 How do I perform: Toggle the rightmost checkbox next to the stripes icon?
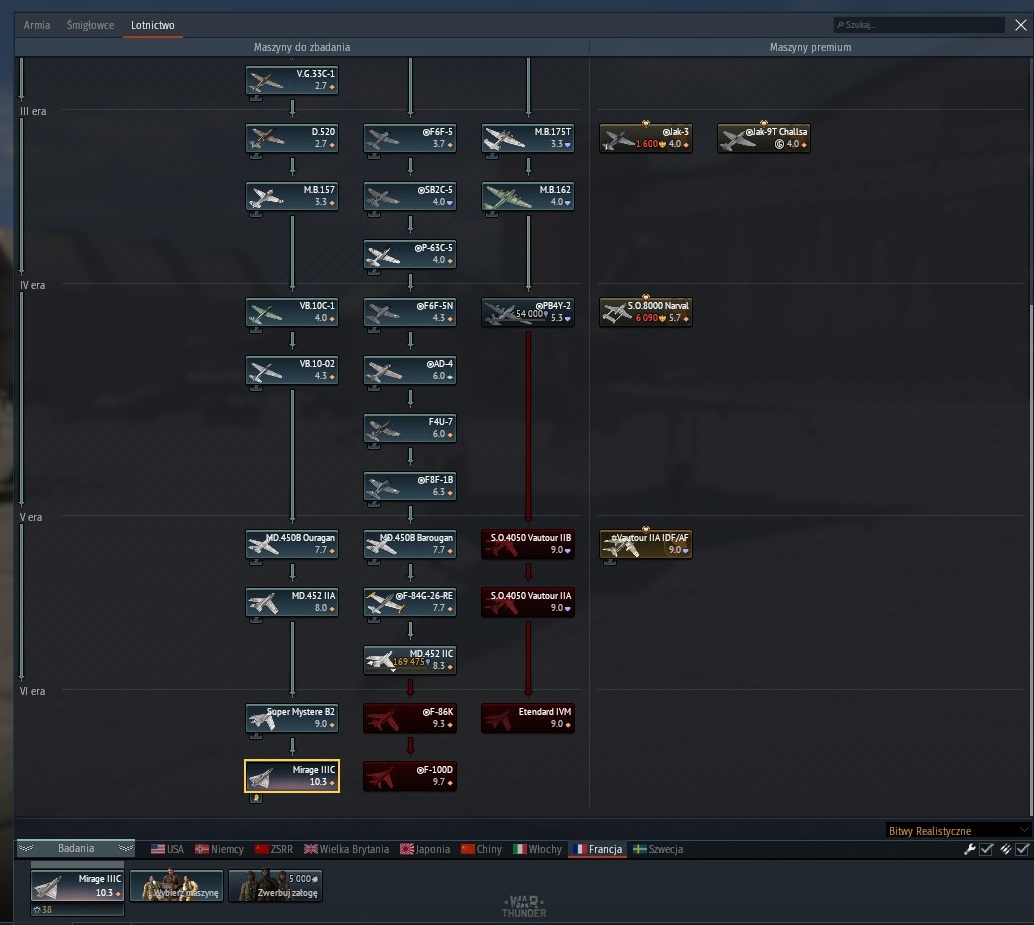pos(1022,849)
